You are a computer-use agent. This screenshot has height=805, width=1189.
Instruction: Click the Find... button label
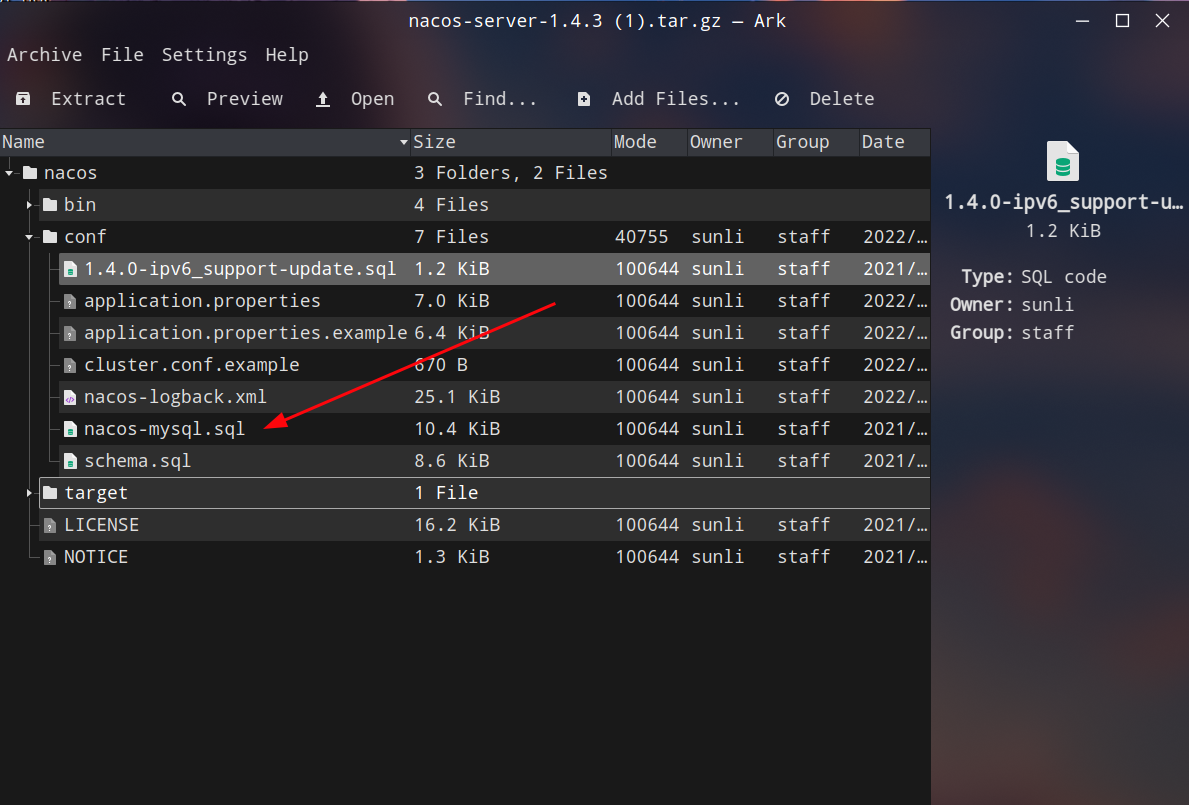tap(500, 99)
